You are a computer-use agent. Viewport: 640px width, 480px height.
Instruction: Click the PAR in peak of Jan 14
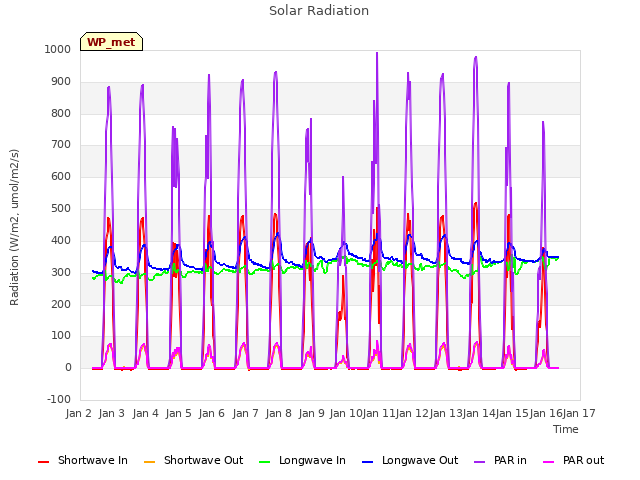click(476, 58)
